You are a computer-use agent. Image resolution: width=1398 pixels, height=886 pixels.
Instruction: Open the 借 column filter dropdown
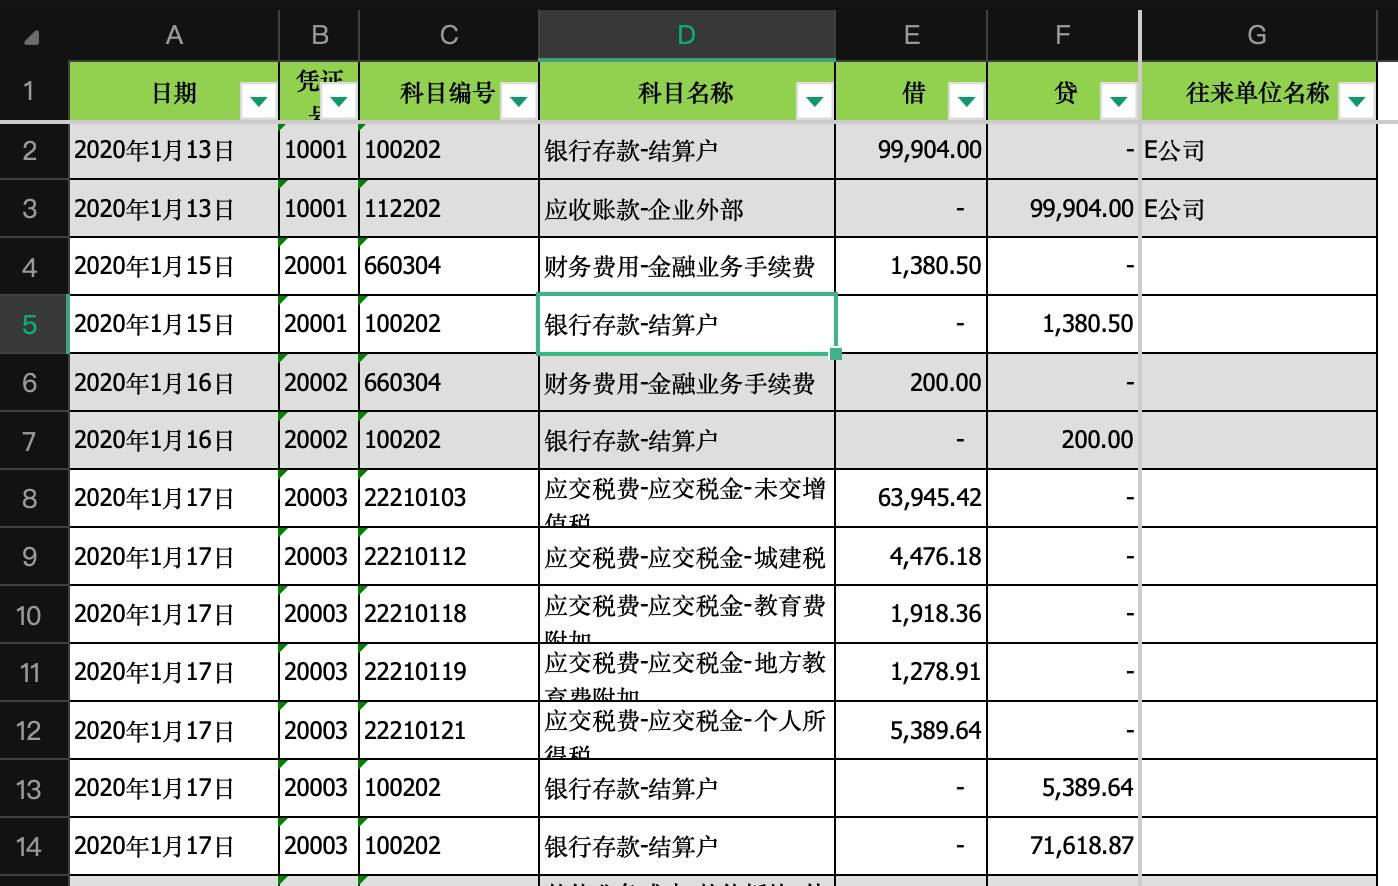(x=967, y=101)
